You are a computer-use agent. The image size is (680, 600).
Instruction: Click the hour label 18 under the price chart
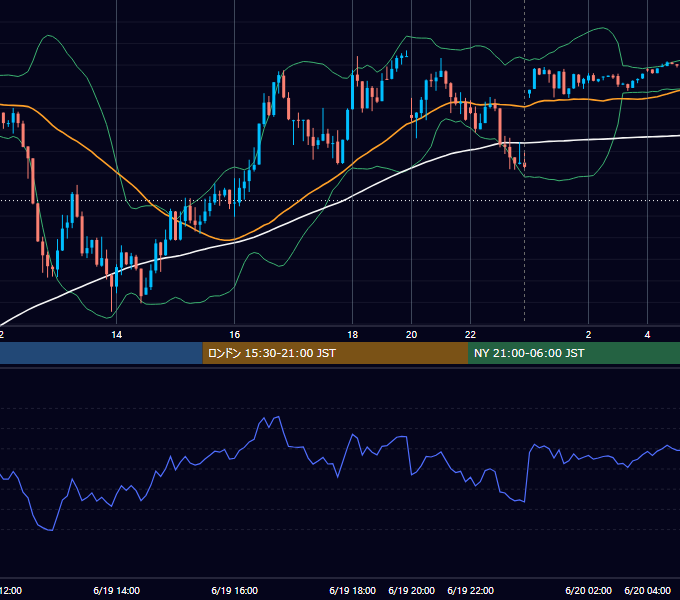click(353, 335)
